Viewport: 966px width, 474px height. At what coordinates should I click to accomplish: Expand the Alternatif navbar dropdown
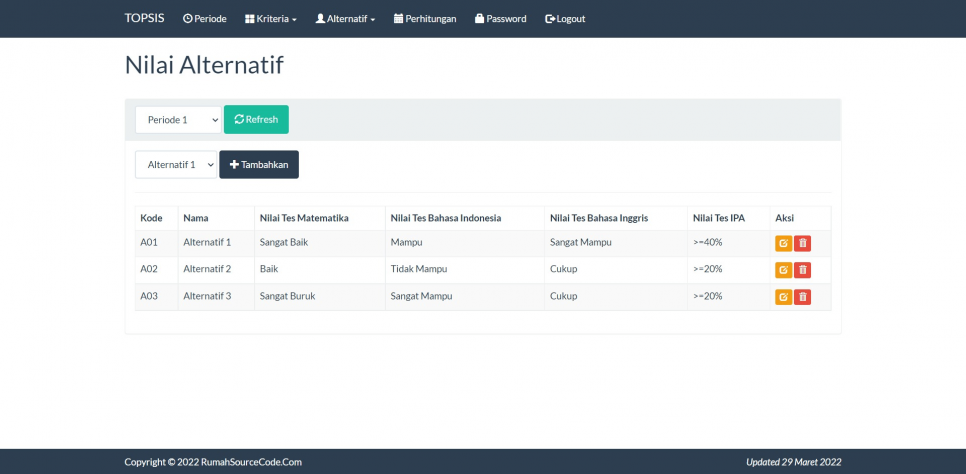(345, 19)
